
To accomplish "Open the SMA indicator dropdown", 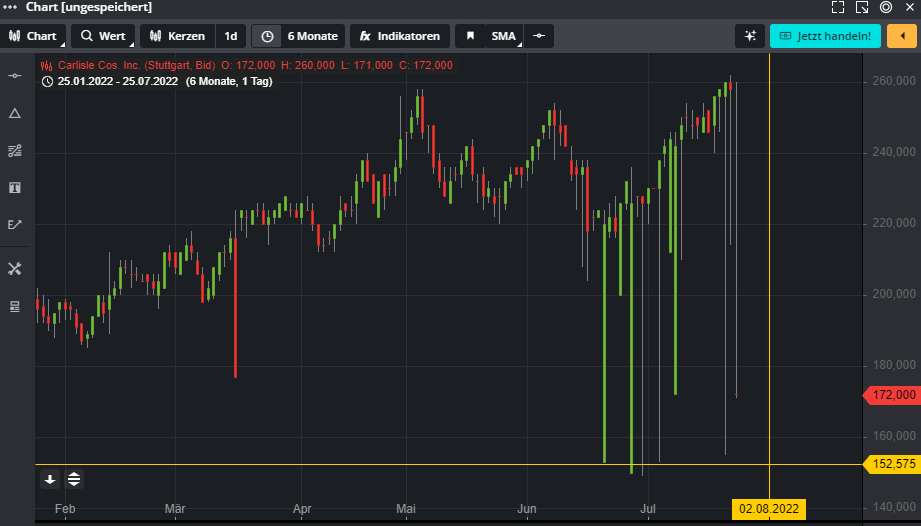I will coord(503,36).
